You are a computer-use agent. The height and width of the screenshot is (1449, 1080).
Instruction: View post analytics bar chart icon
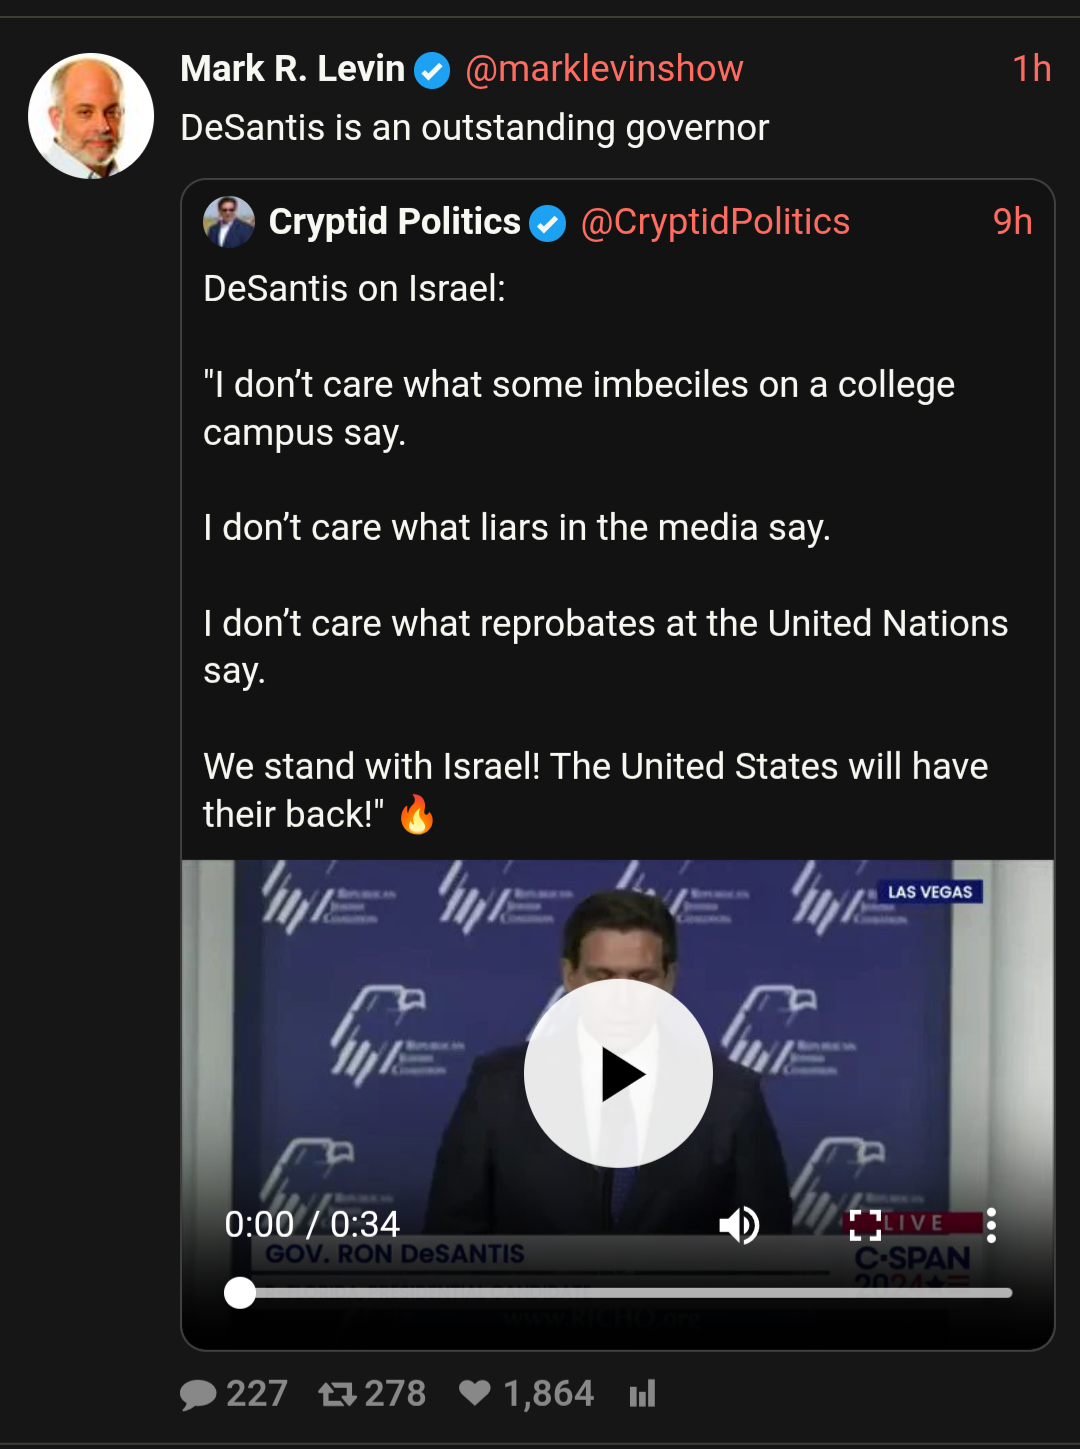pyautogui.click(x=642, y=1394)
